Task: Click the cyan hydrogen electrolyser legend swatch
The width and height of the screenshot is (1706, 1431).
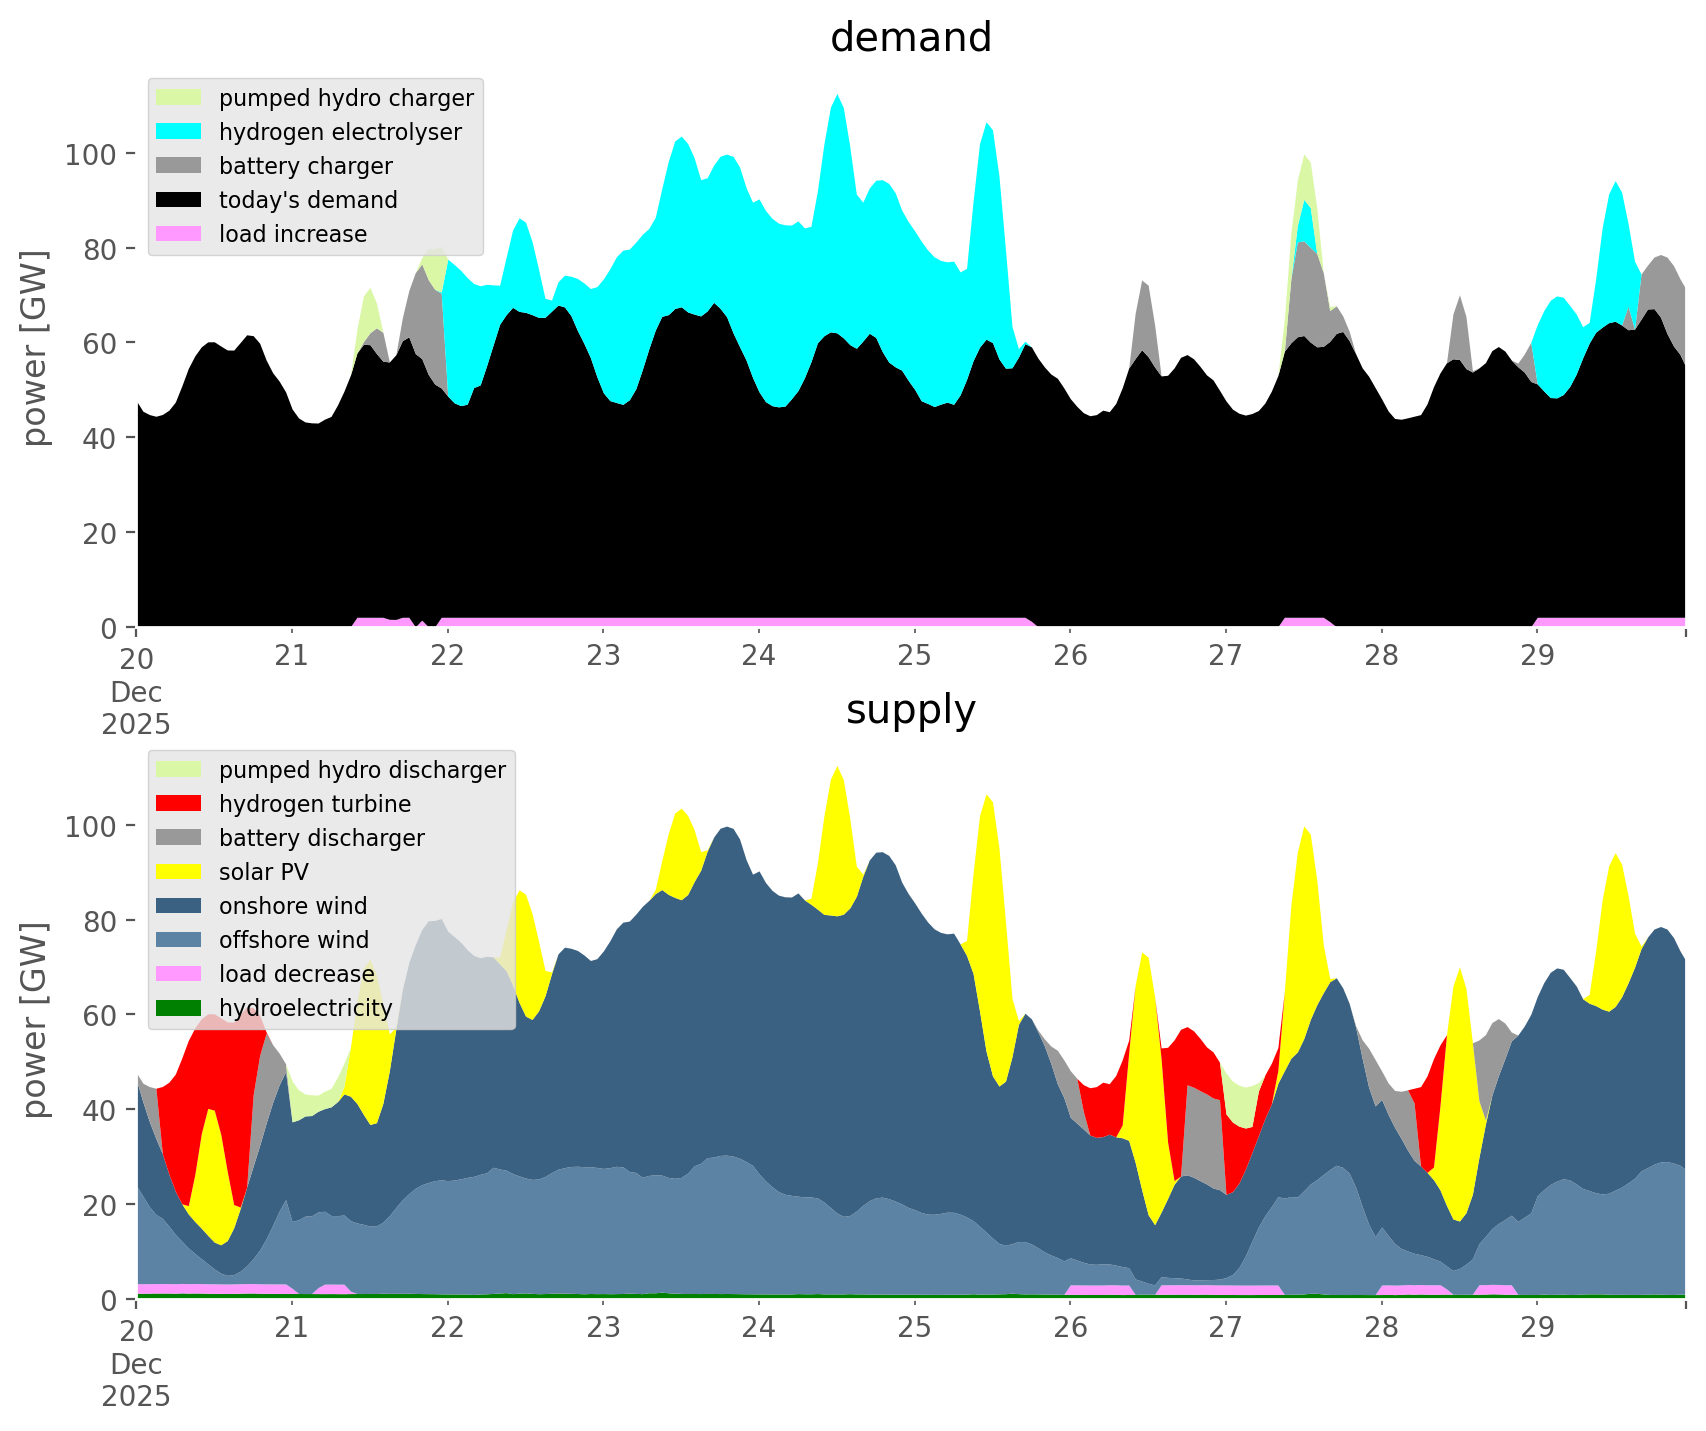Action: [x=179, y=132]
